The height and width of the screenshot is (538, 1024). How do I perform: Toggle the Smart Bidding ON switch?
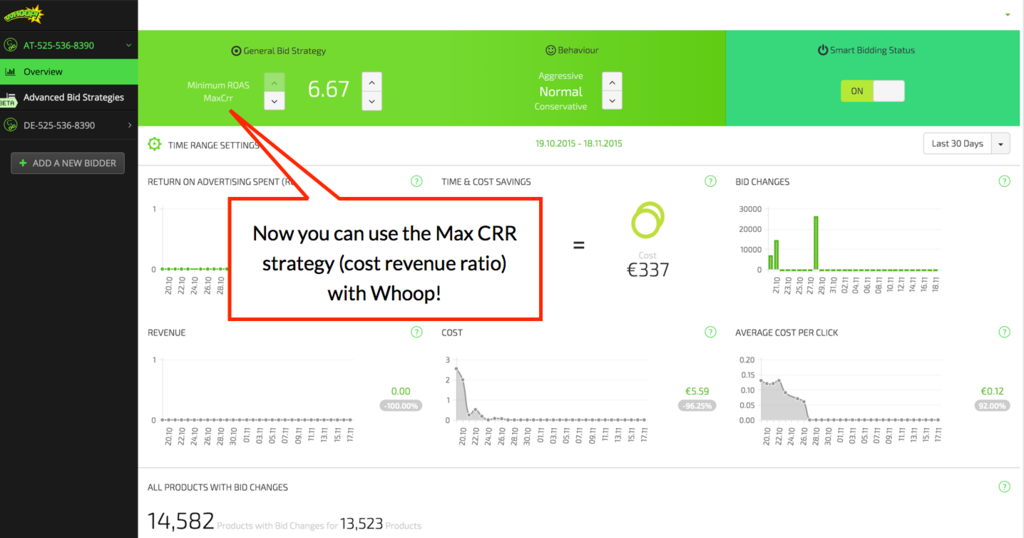pyautogui.click(x=872, y=91)
